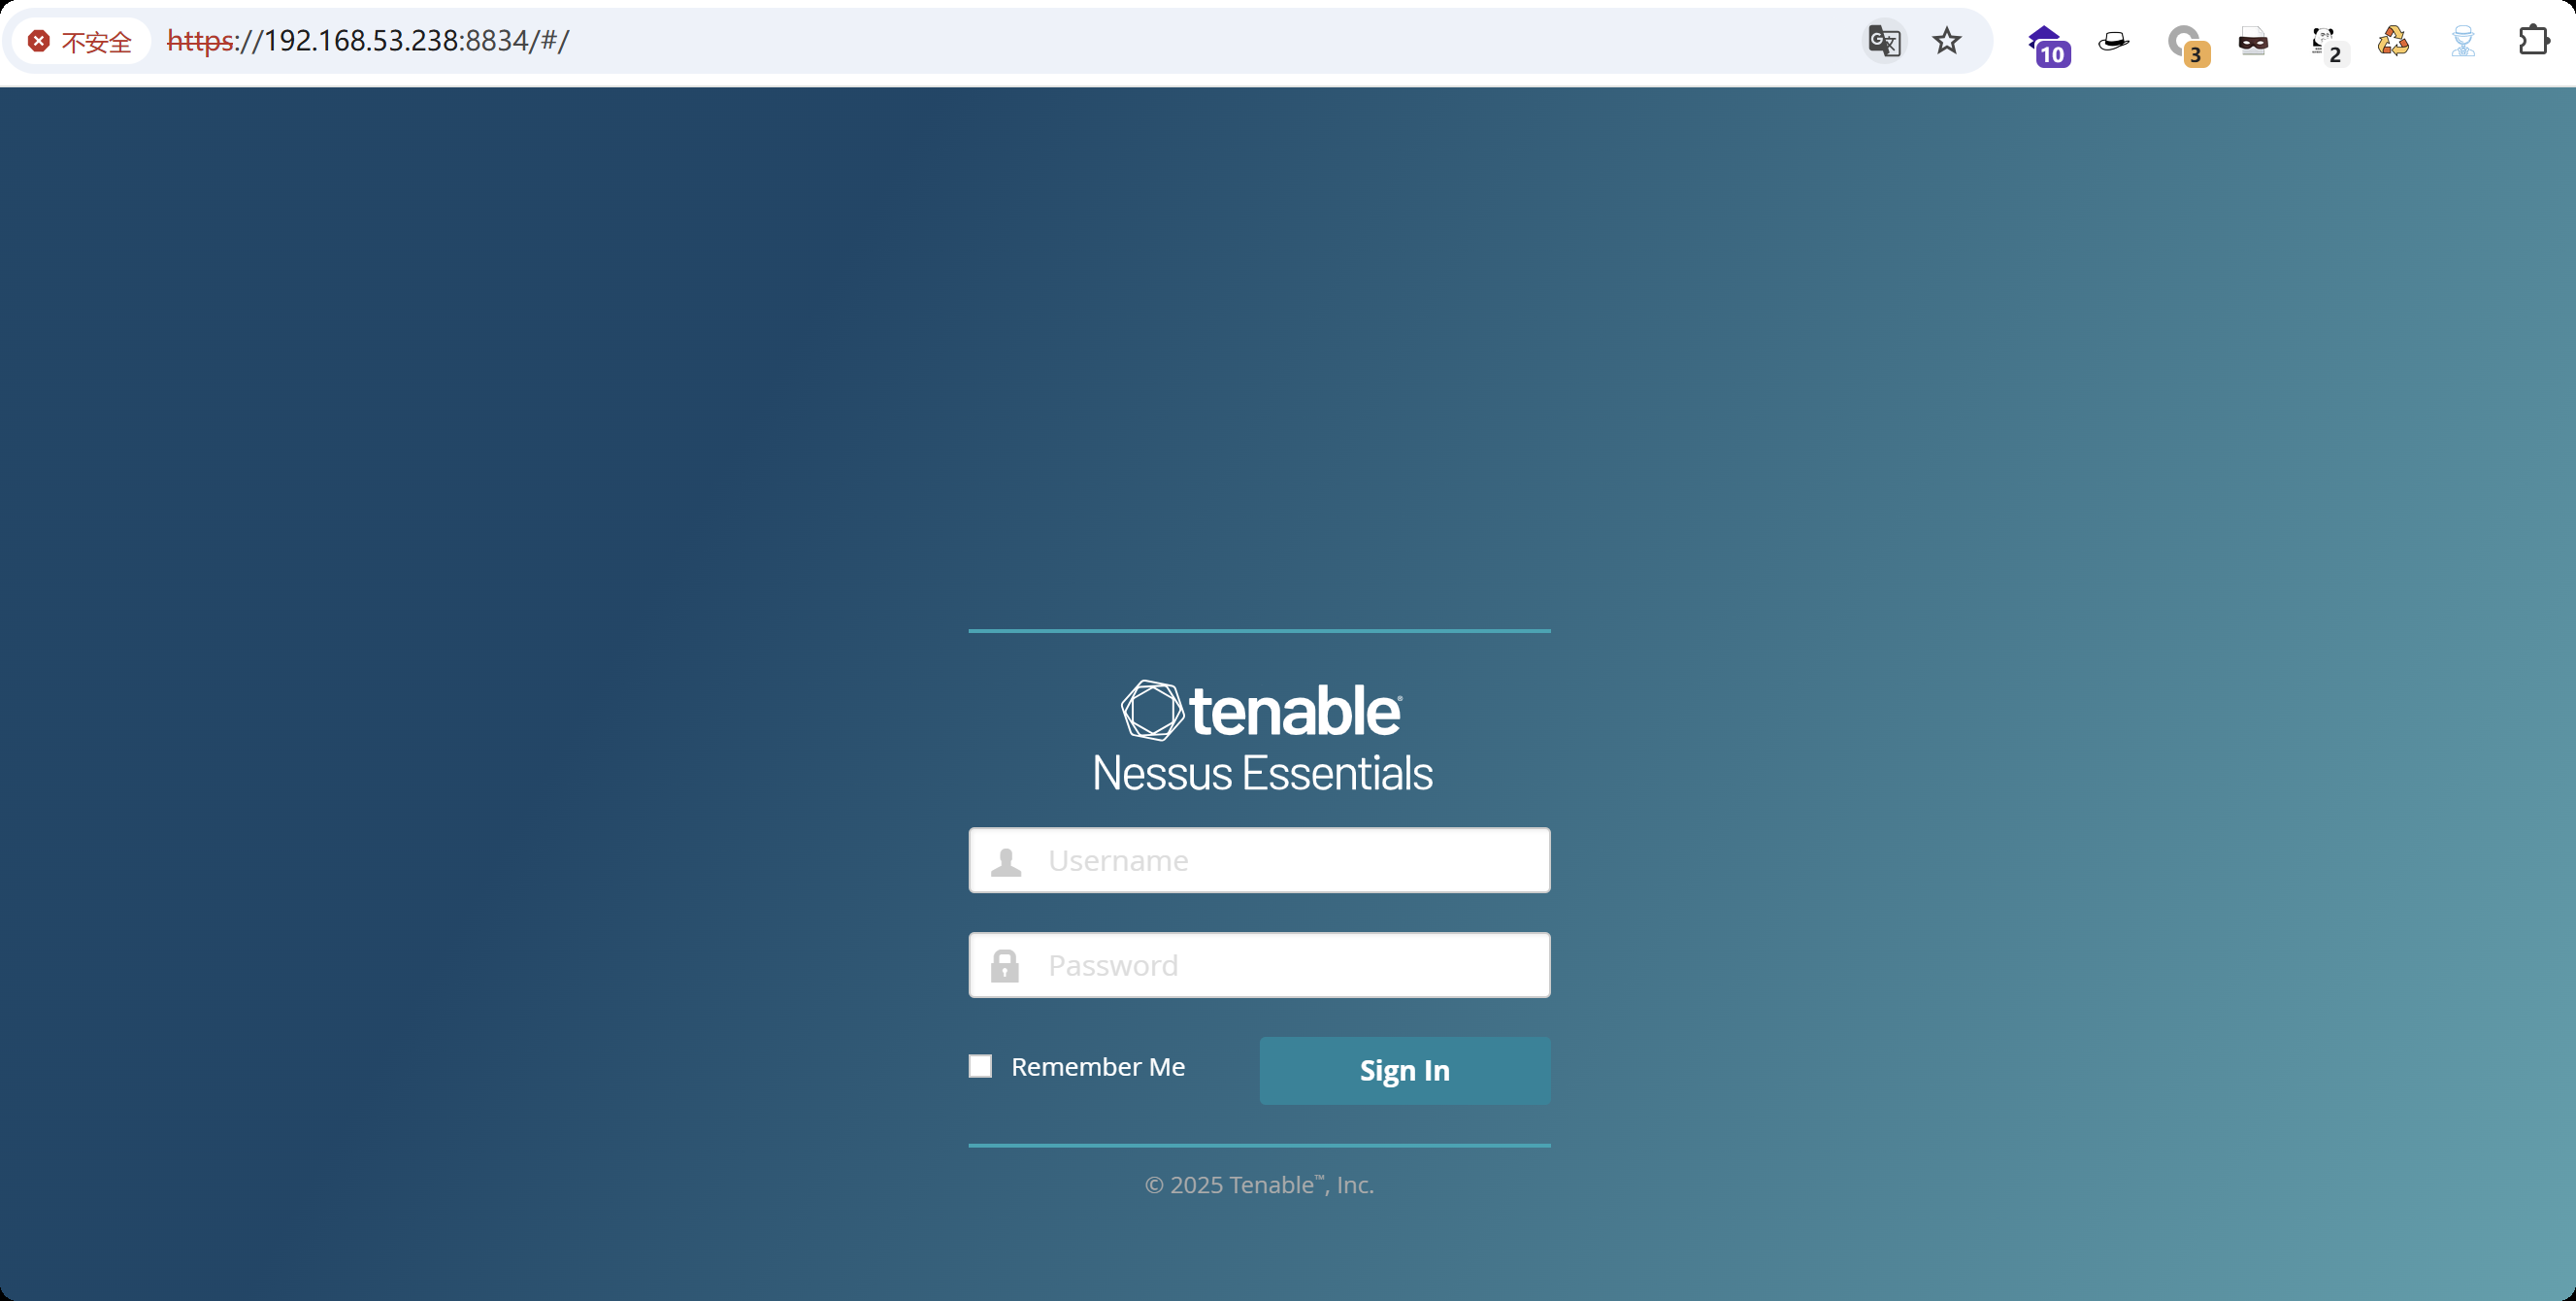Click the white fedora hat extension icon
Image resolution: width=2576 pixels, height=1301 pixels.
[2113, 41]
